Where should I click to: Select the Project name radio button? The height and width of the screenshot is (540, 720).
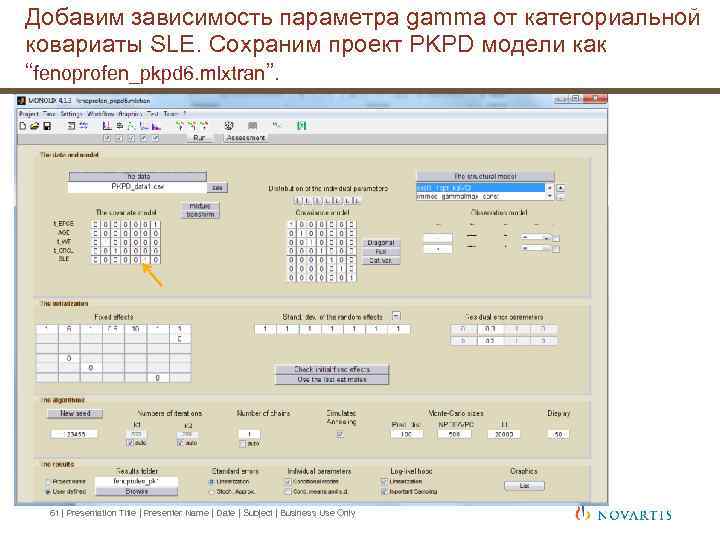pos(47,482)
